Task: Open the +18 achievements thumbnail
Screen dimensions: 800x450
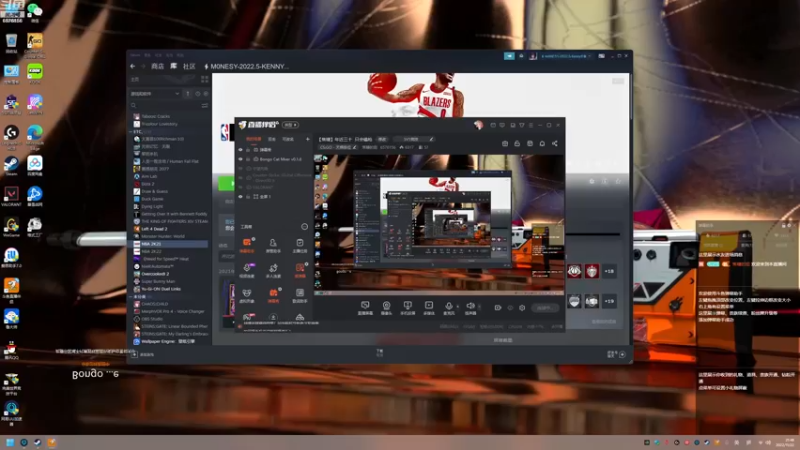Action: point(609,271)
